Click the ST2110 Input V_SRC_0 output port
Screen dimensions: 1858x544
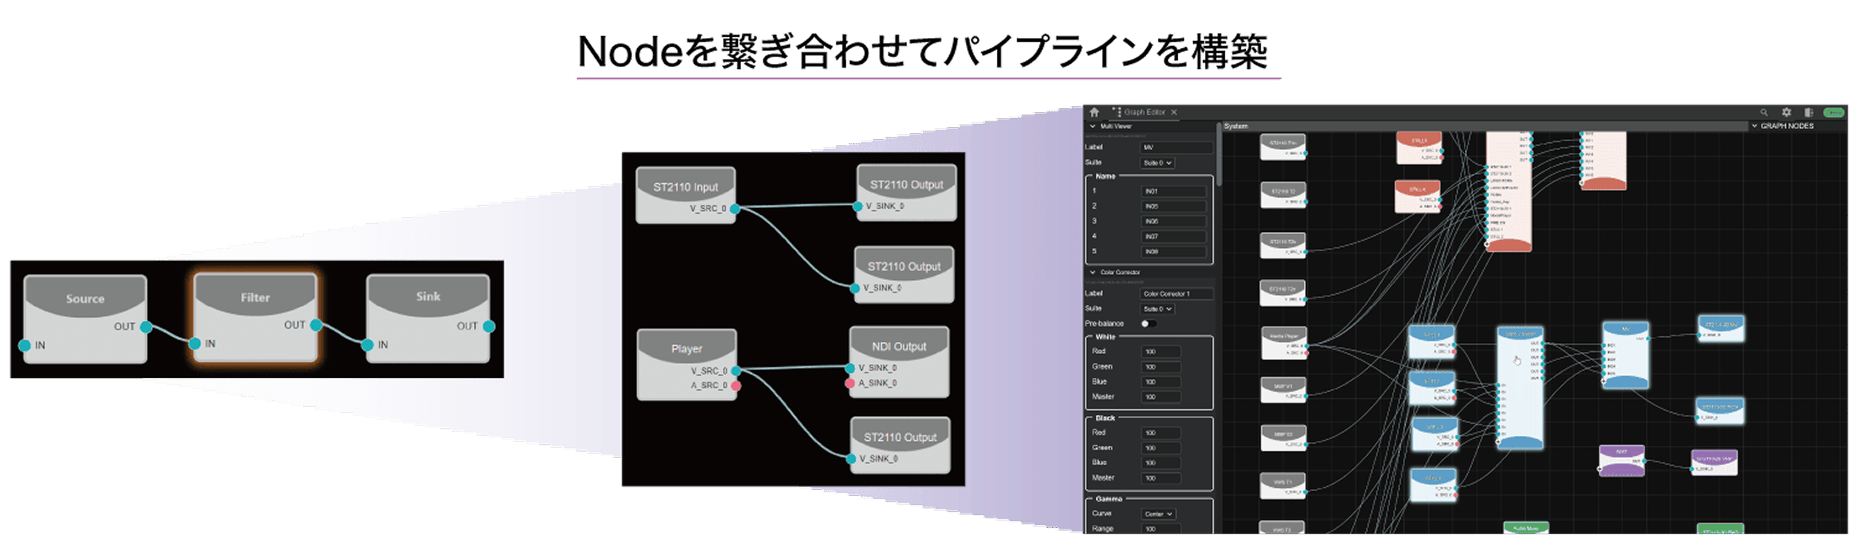tap(735, 209)
